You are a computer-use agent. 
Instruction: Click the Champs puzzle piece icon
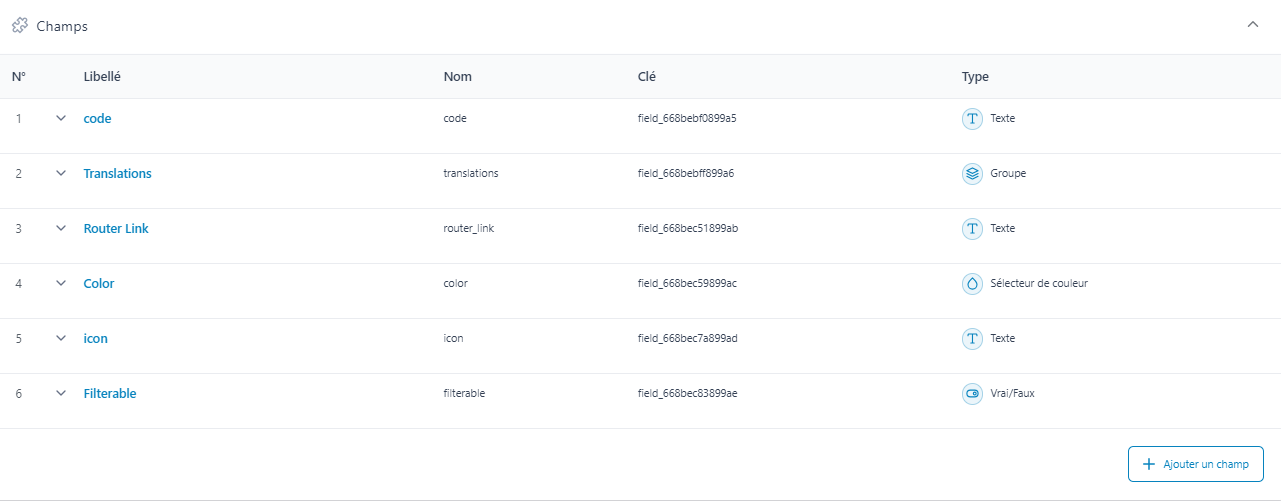point(20,26)
